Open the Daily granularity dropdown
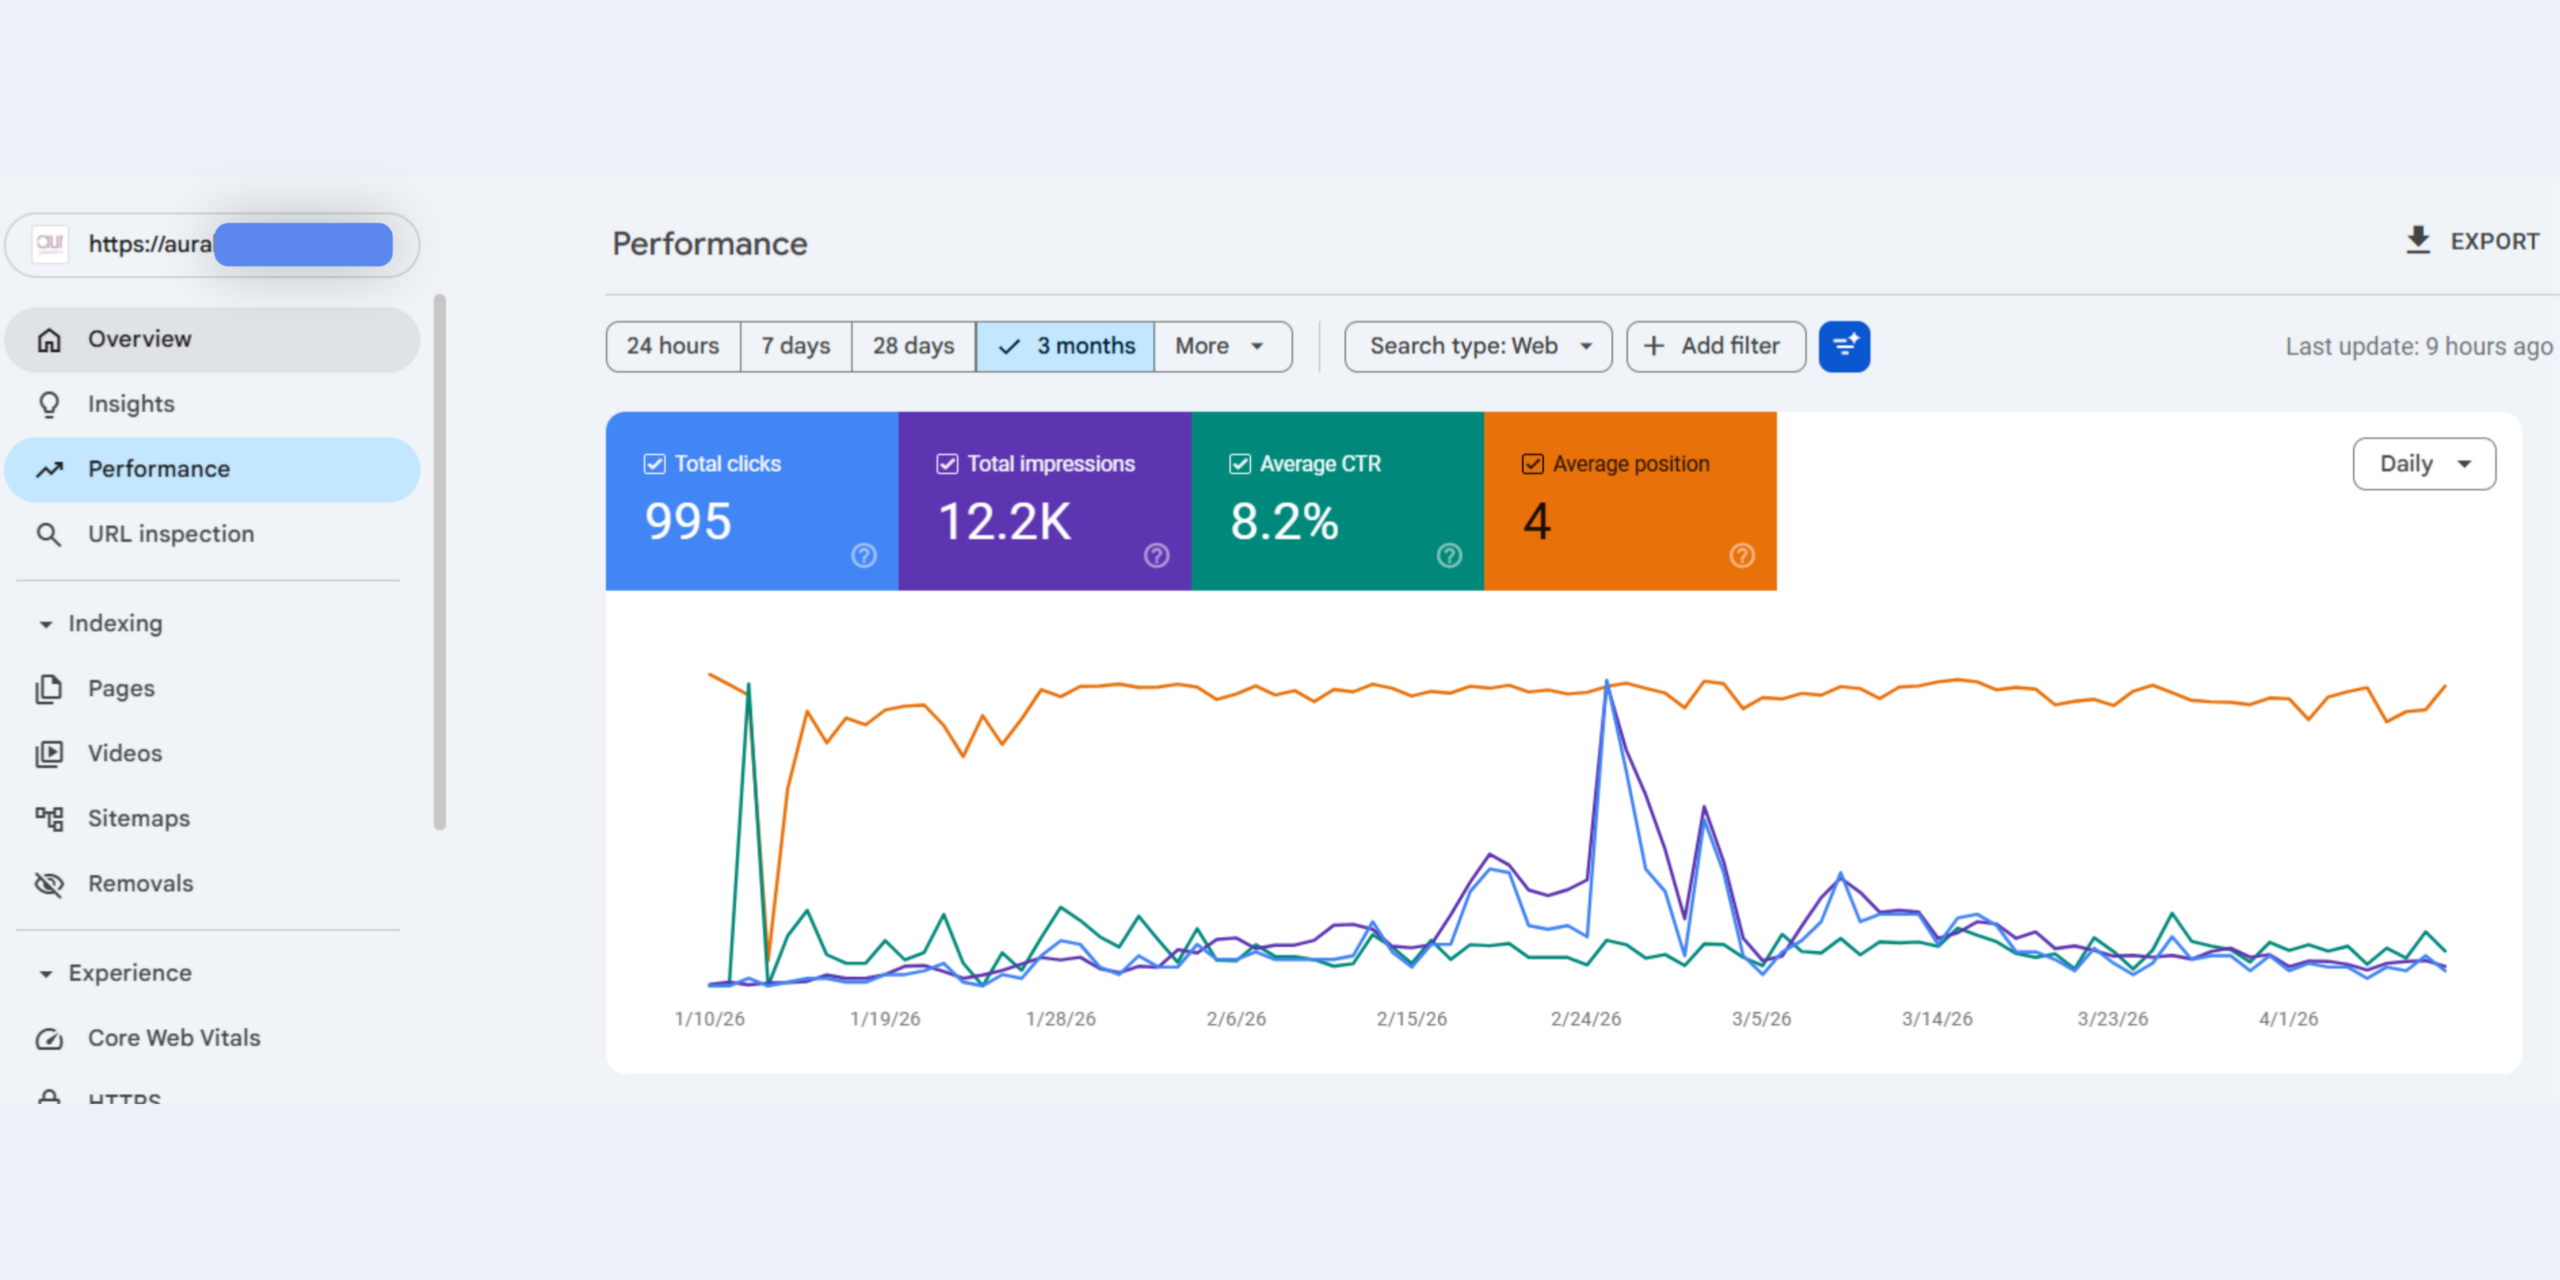This screenshot has height=1280, width=2560. pos(2424,464)
